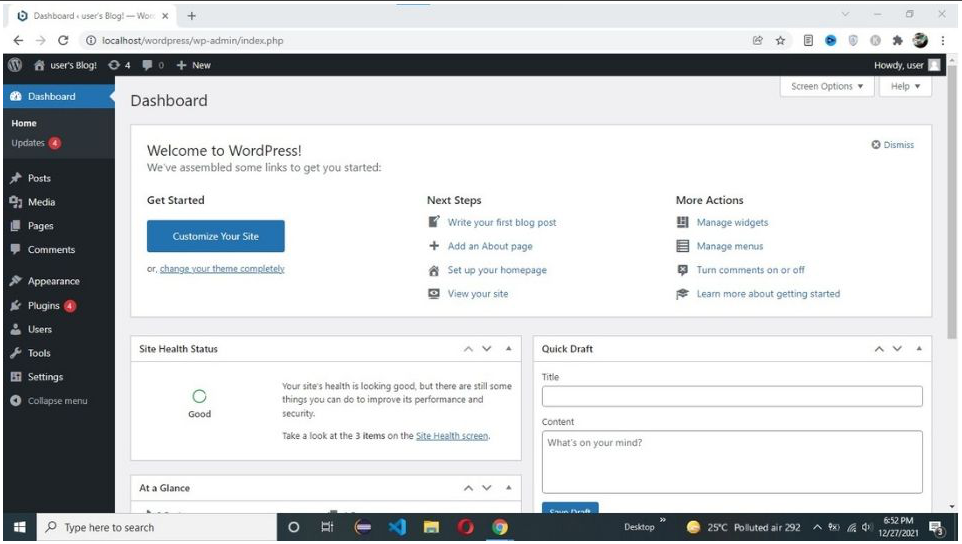Screen dimensions: 962x544
Task: Move At a Glance panel down
Action: pyautogui.click(x=487, y=488)
